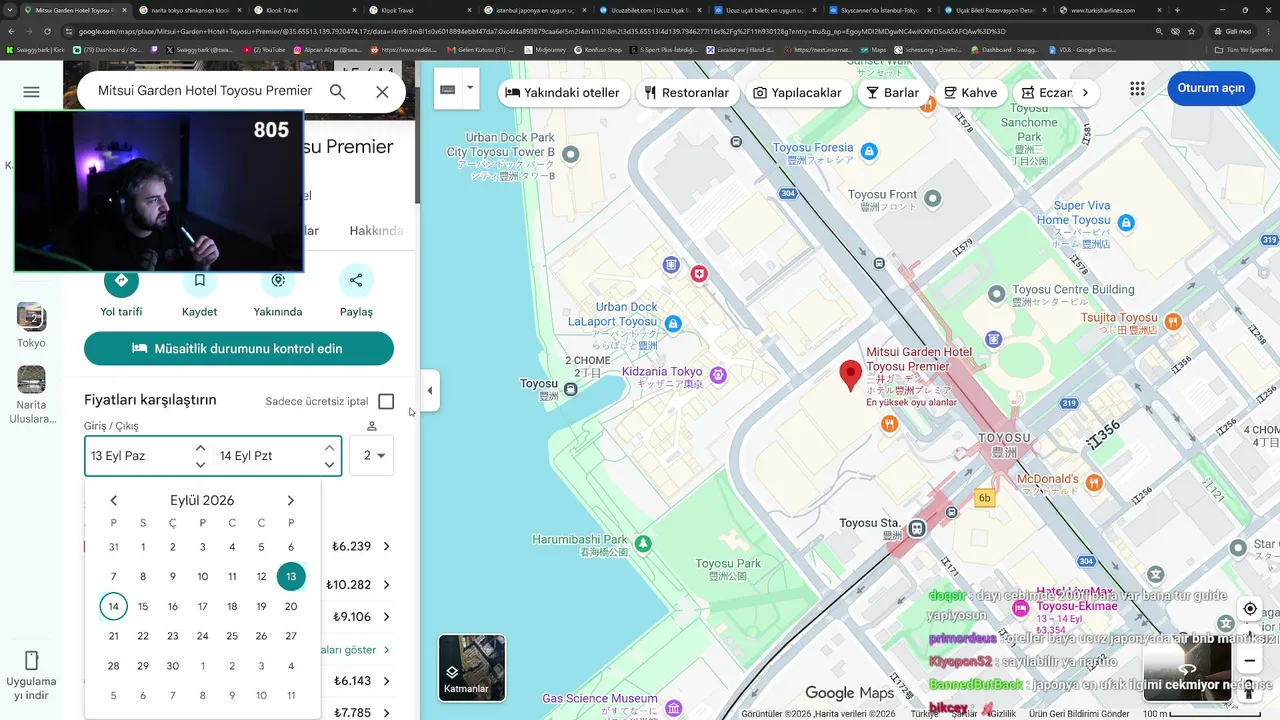Expand the ₺10.282 price row

pyautogui.click(x=386, y=585)
